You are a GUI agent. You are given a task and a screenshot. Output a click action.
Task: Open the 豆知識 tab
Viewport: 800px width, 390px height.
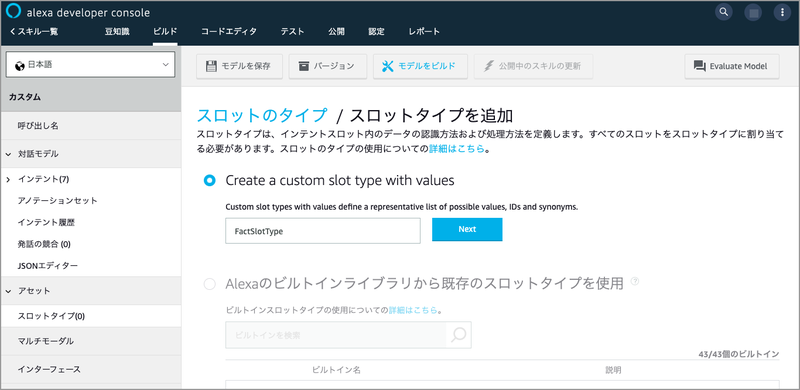tap(117, 32)
